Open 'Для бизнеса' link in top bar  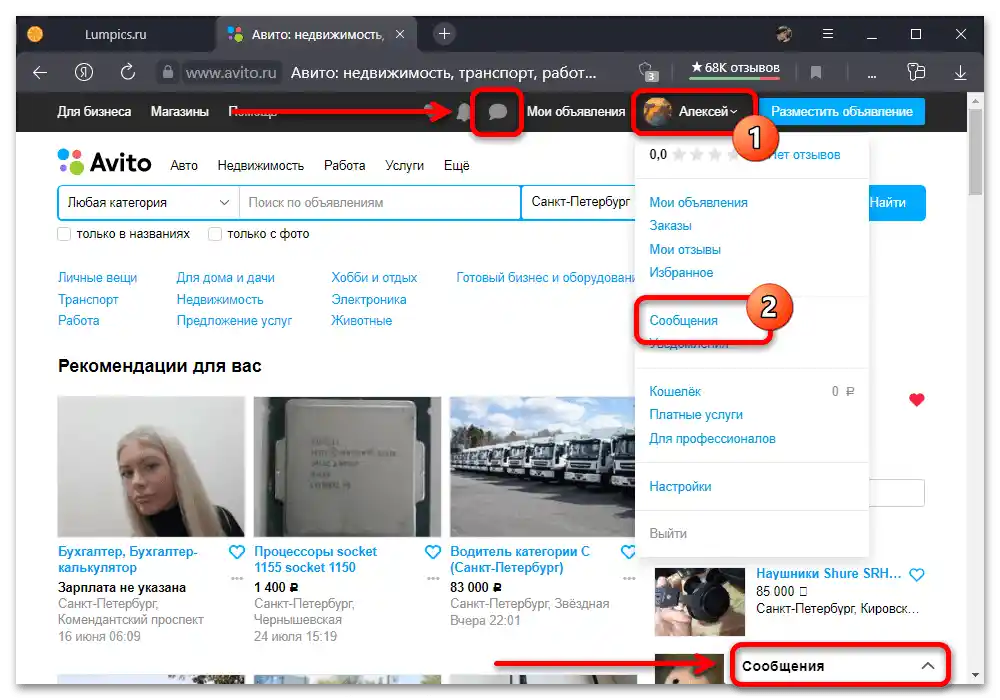(x=94, y=112)
